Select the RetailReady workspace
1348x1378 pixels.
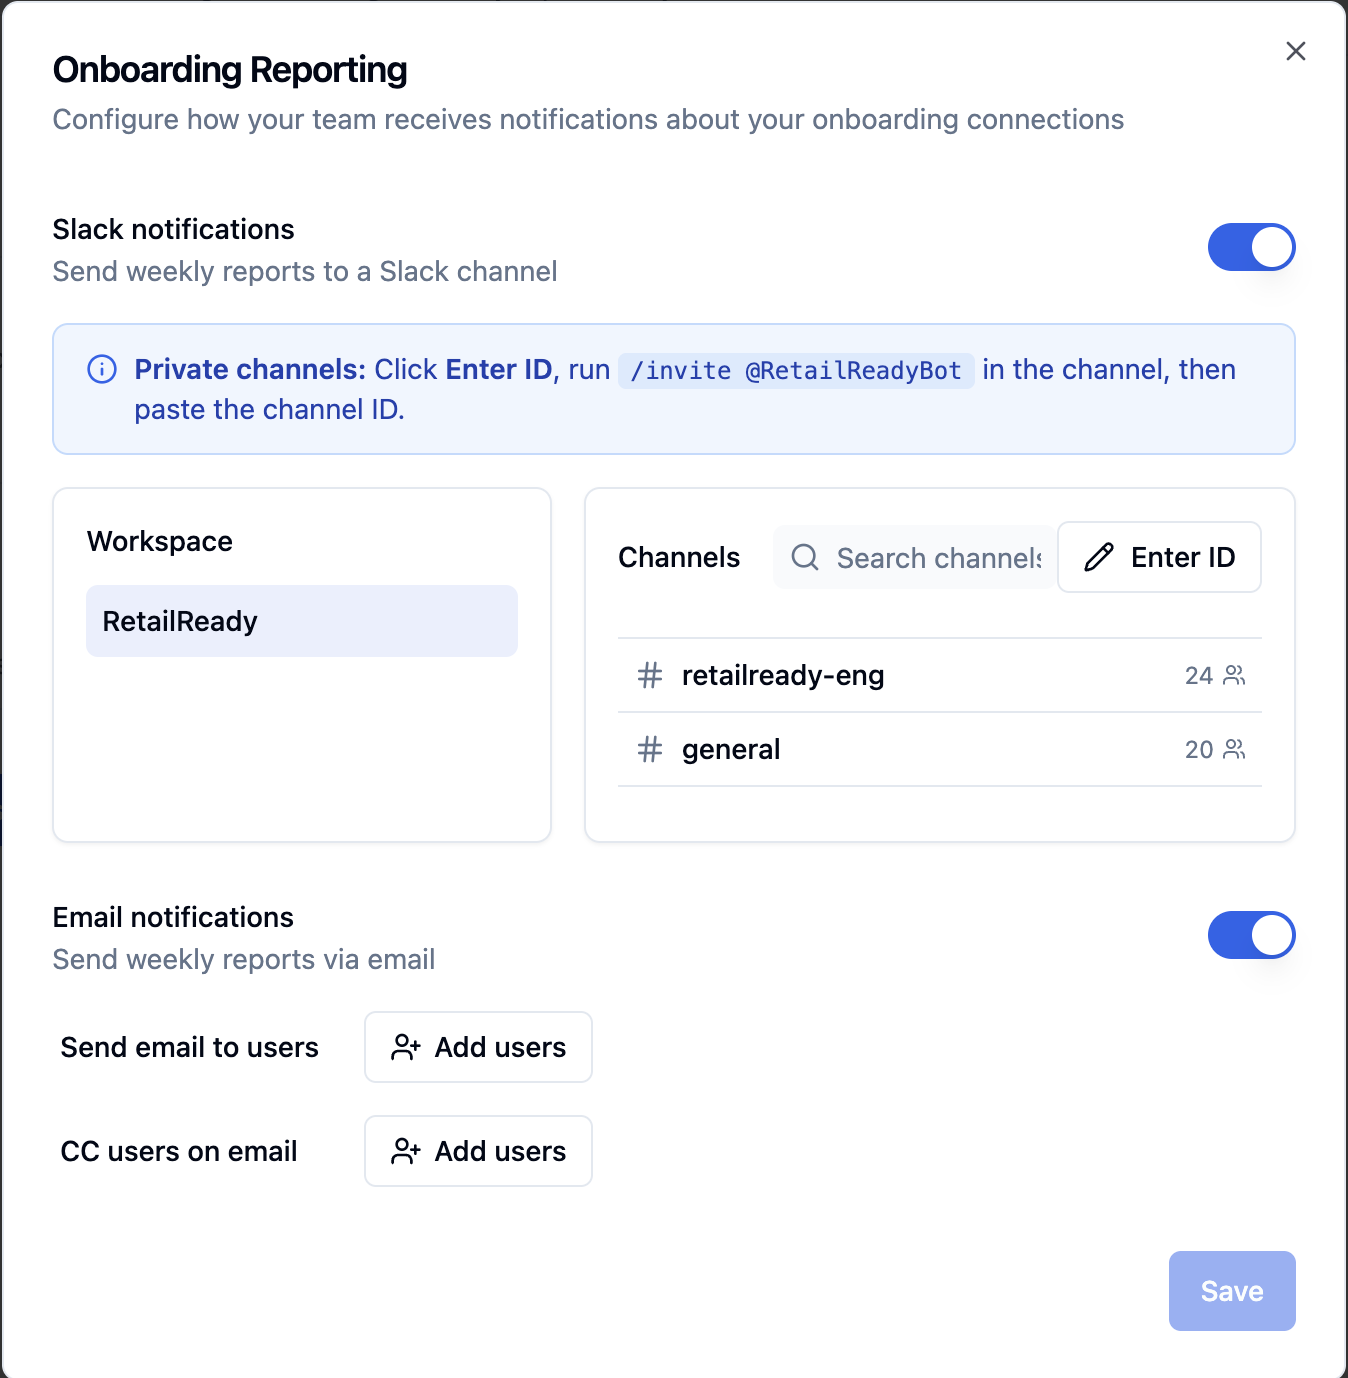click(x=302, y=621)
